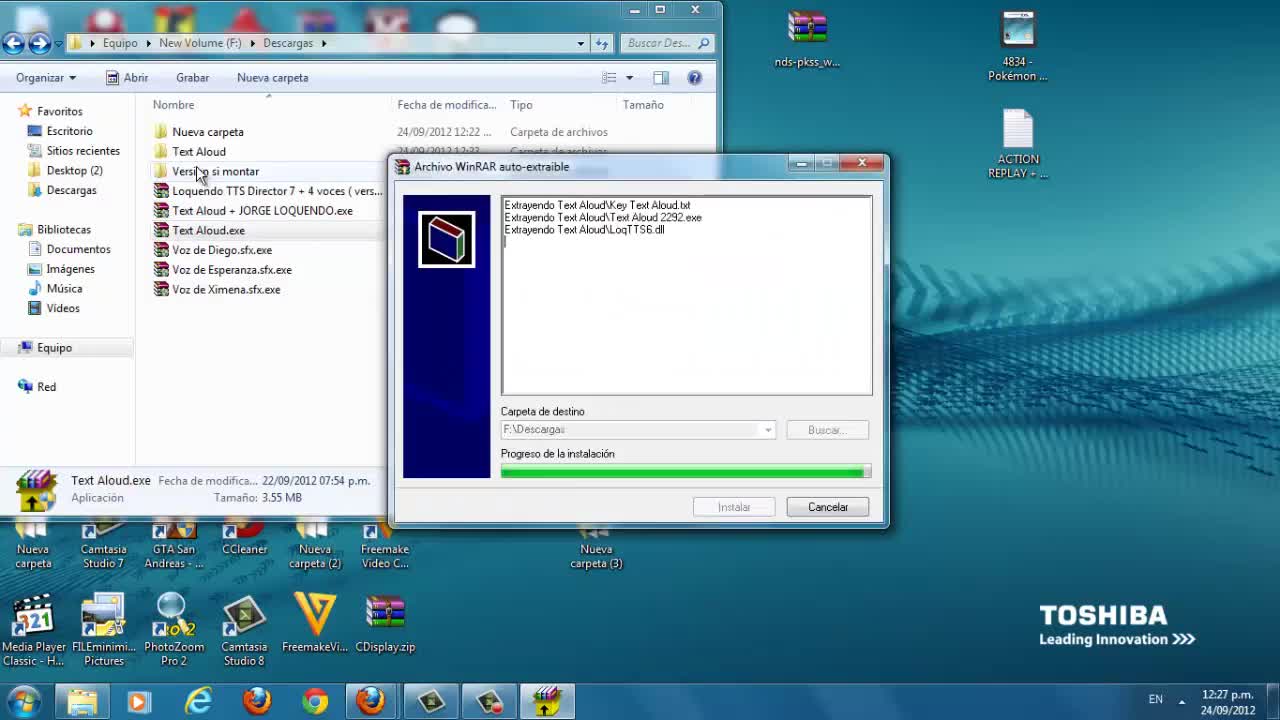Expand the address bar history dropdown

tap(580, 43)
